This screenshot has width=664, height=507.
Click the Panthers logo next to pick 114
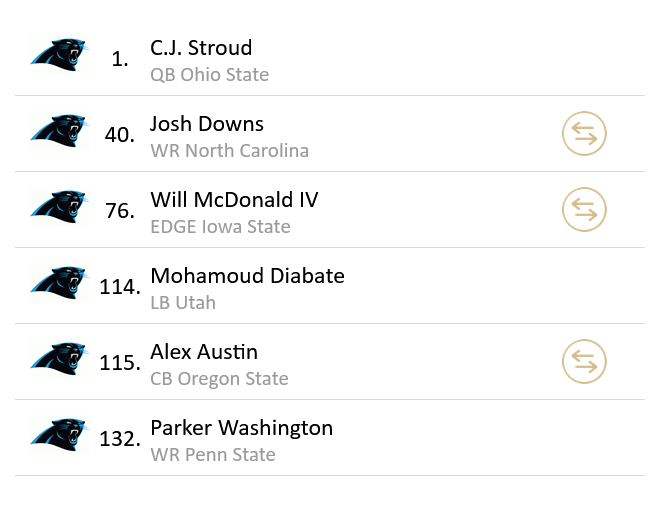(x=60, y=283)
